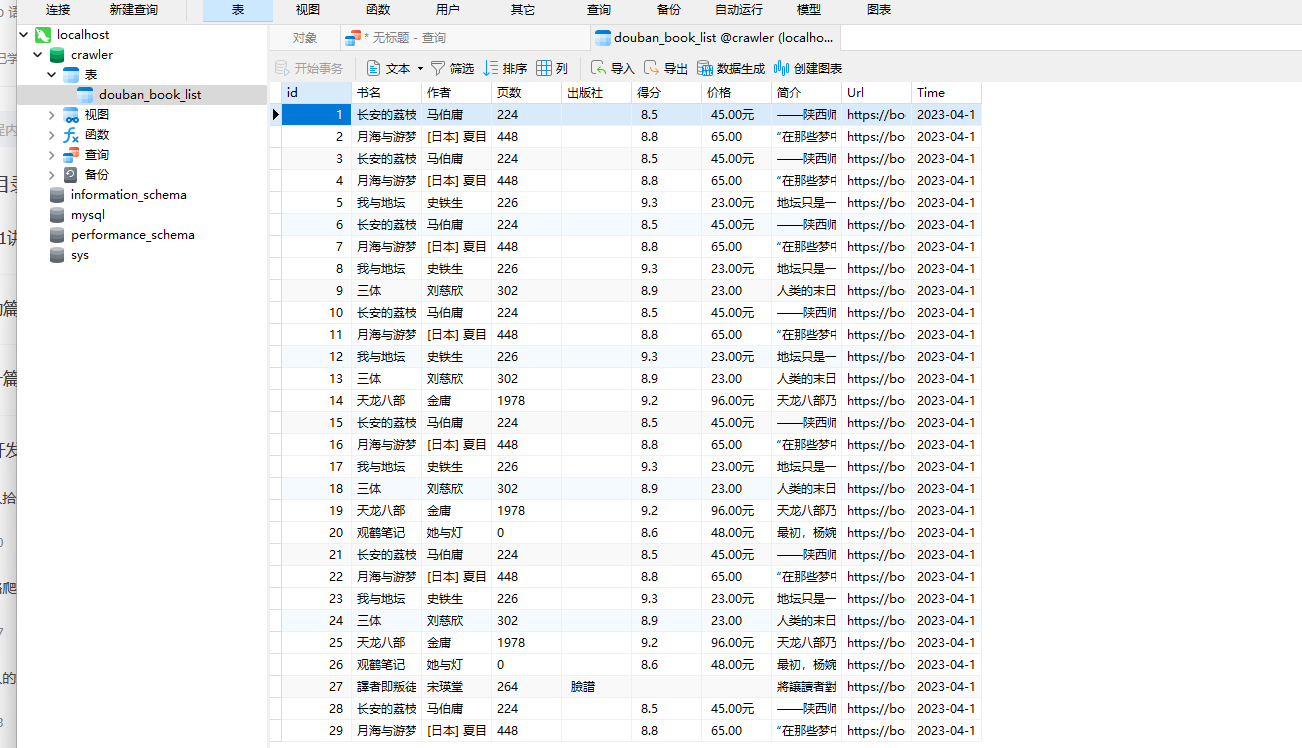This screenshot has height=748, width=1302.
Task: Click the 出版社 column header
Action: tap(596, 93)
